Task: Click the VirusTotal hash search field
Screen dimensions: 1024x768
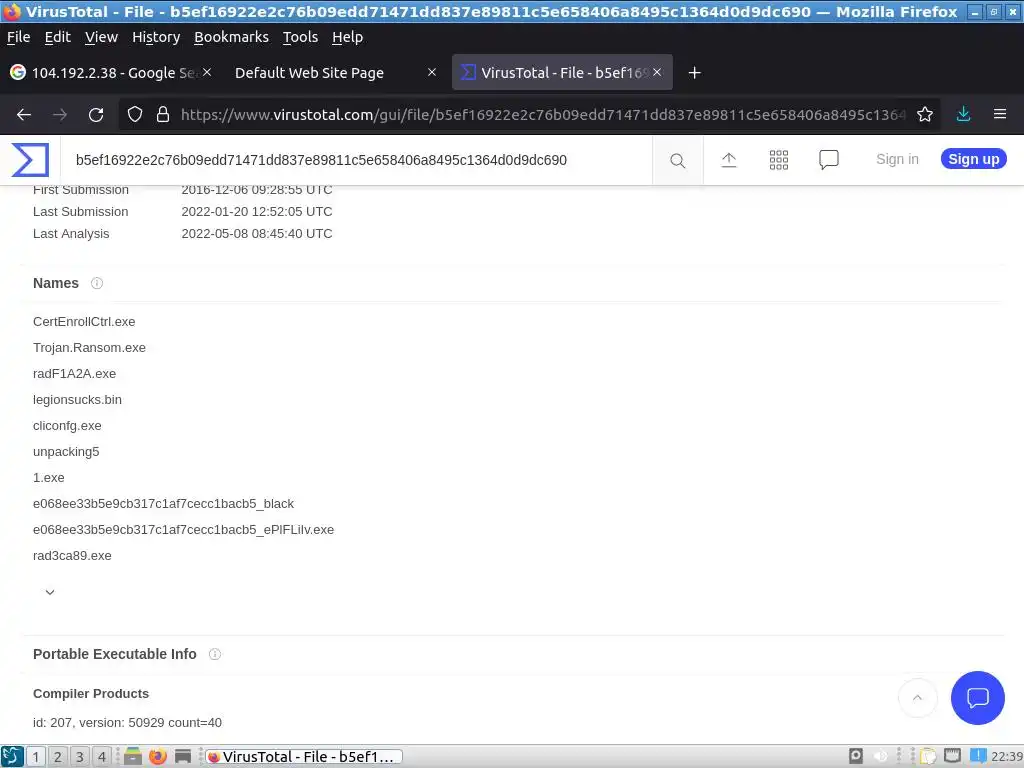Action: point(357,160)
